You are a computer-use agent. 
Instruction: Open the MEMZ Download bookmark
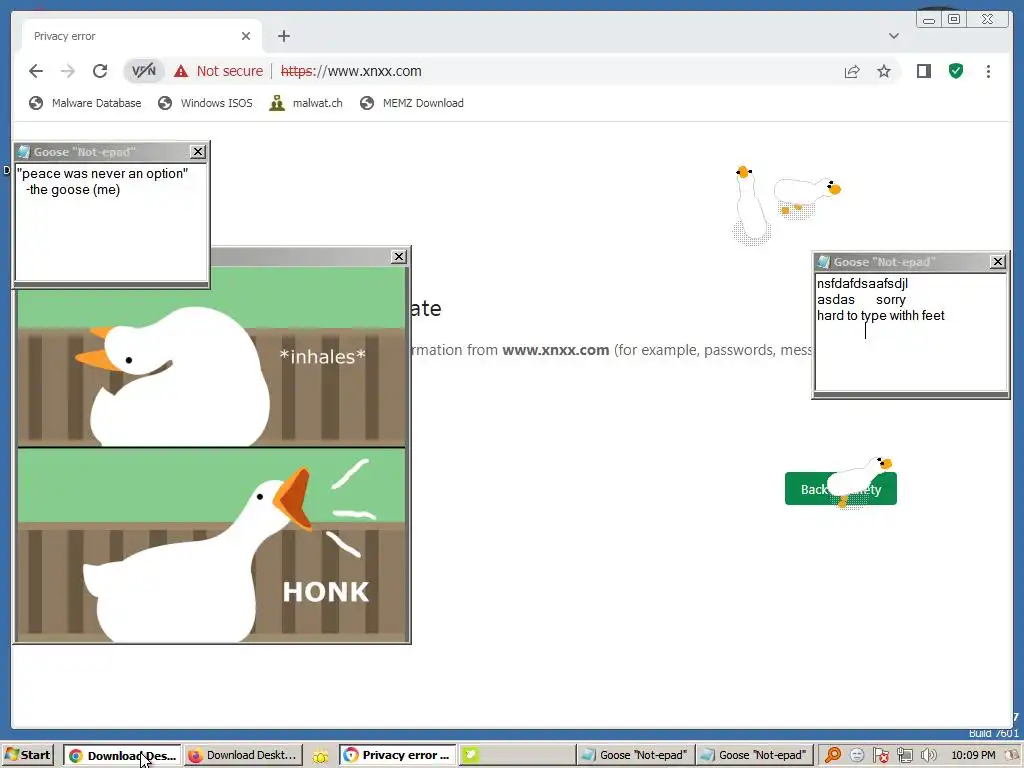411,103
